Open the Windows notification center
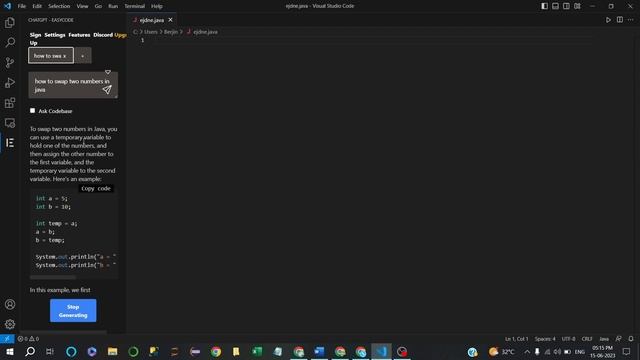Image resolution: width=640 pixels, height=360 pixels. pos(627,351)
